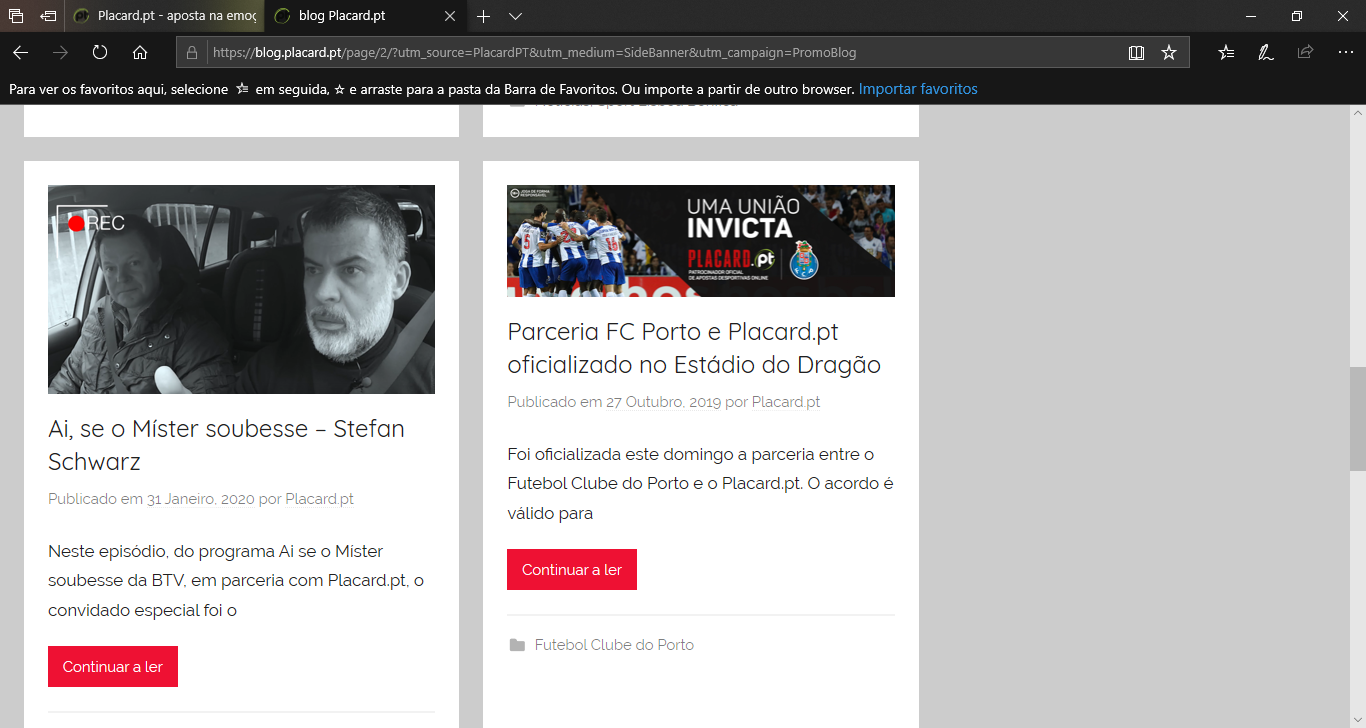Close the blog Placard.pt tab

tap(450, 16)
